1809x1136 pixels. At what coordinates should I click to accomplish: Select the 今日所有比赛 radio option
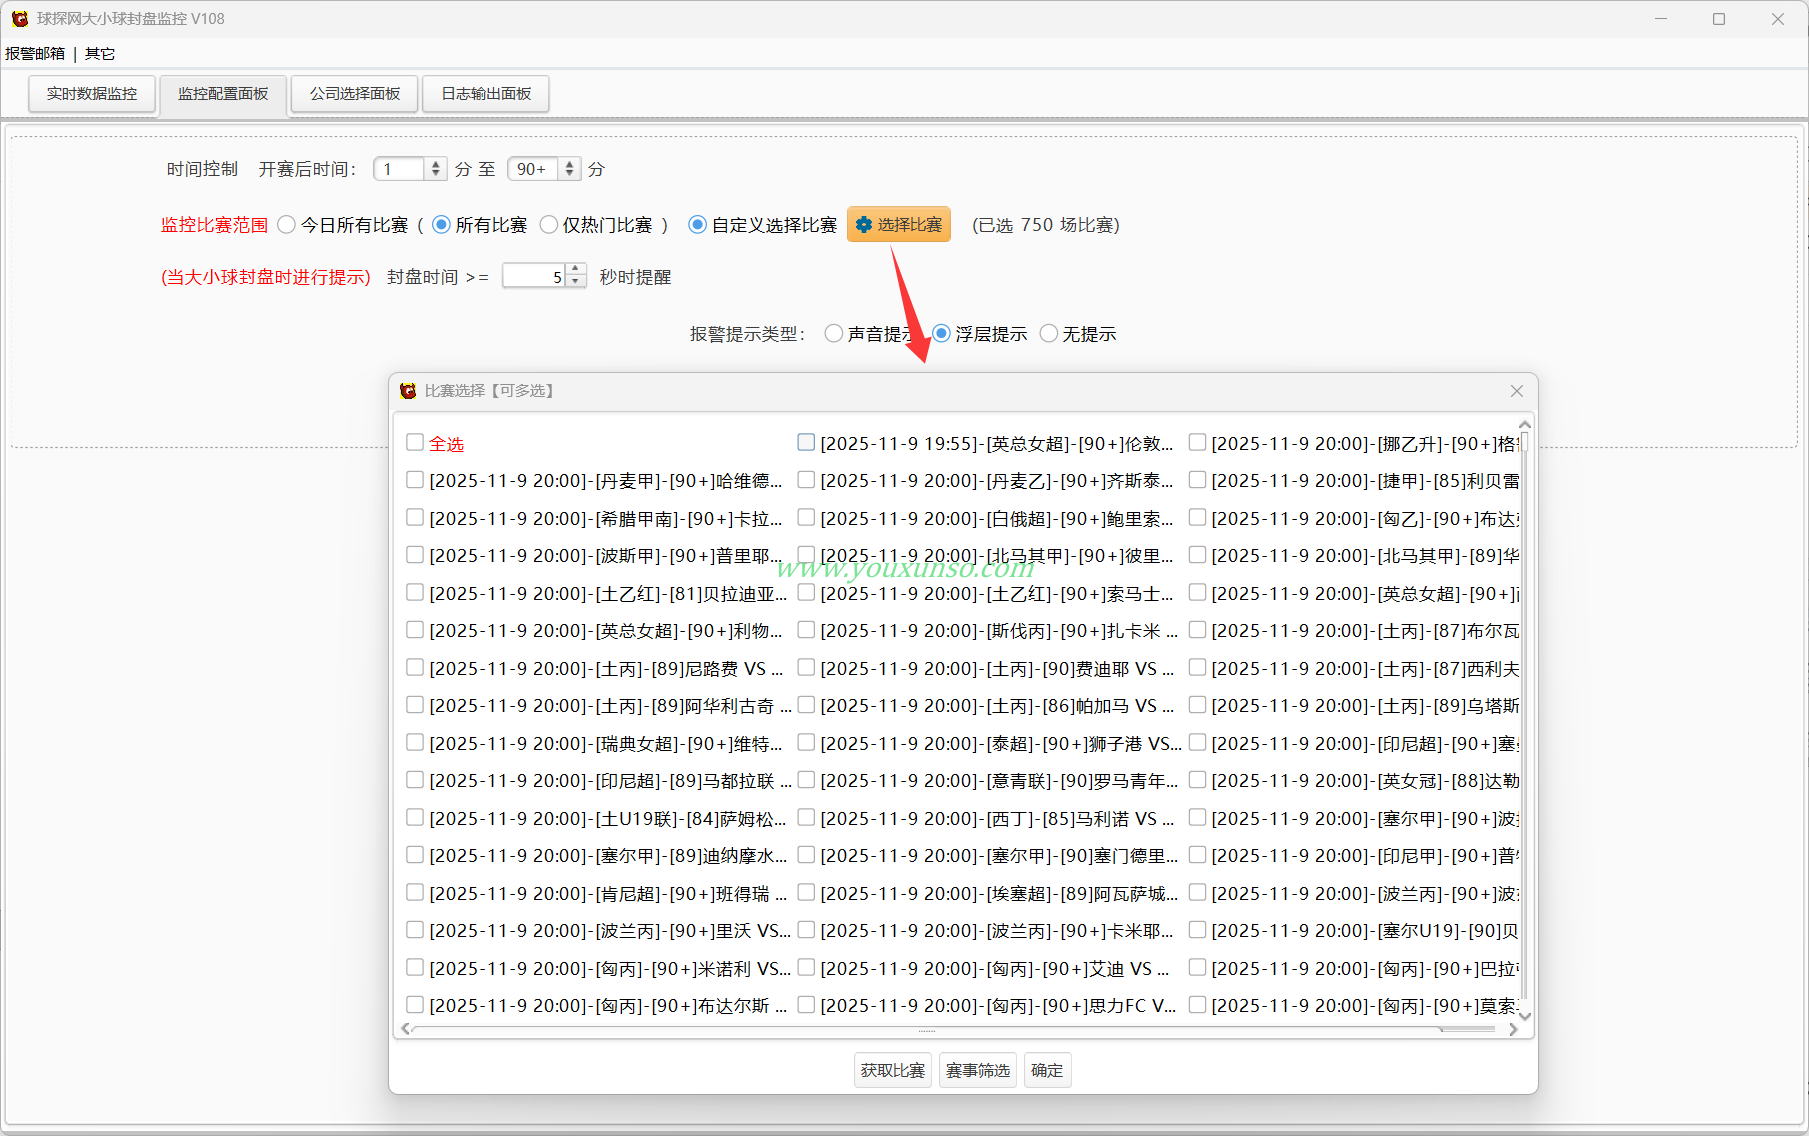tap(287, 225)
